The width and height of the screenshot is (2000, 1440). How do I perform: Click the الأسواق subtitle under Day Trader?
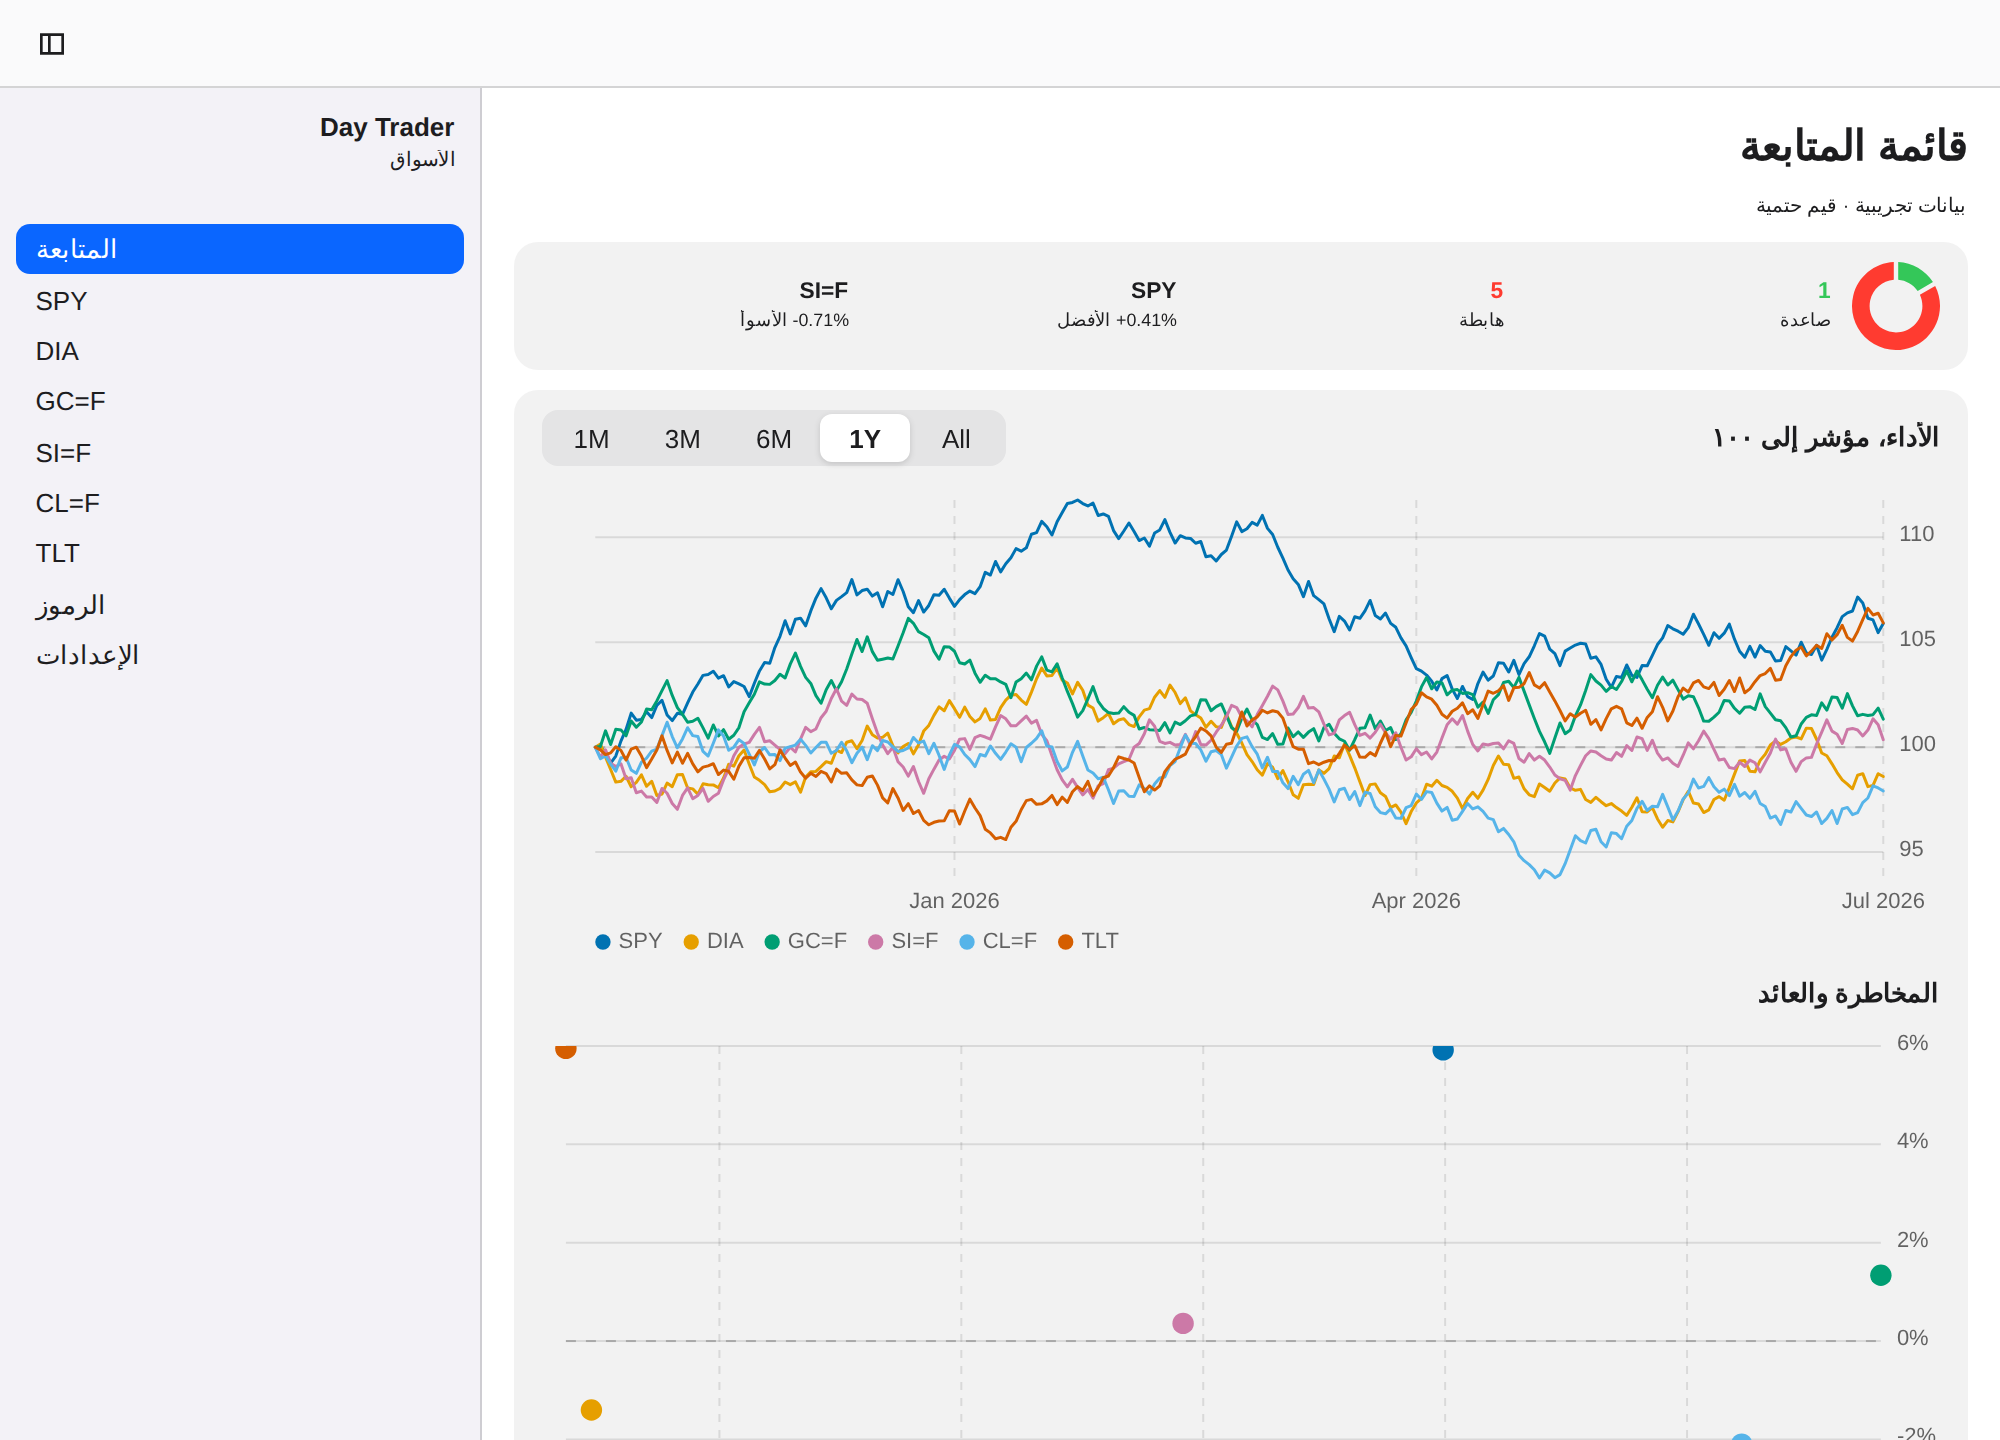pos(422,160)
